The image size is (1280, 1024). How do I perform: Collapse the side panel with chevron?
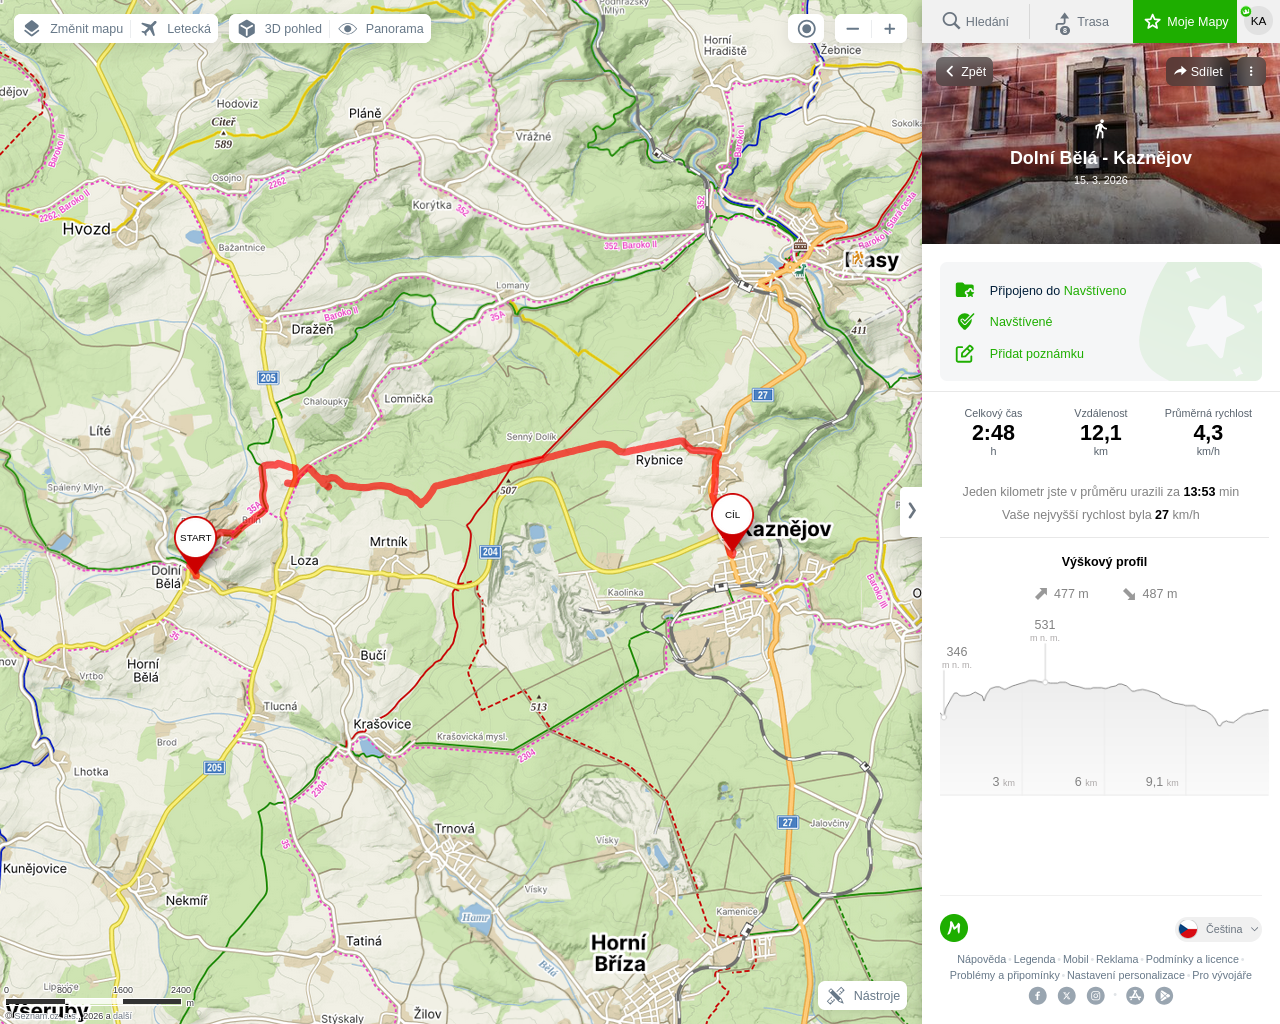(911, 511)
